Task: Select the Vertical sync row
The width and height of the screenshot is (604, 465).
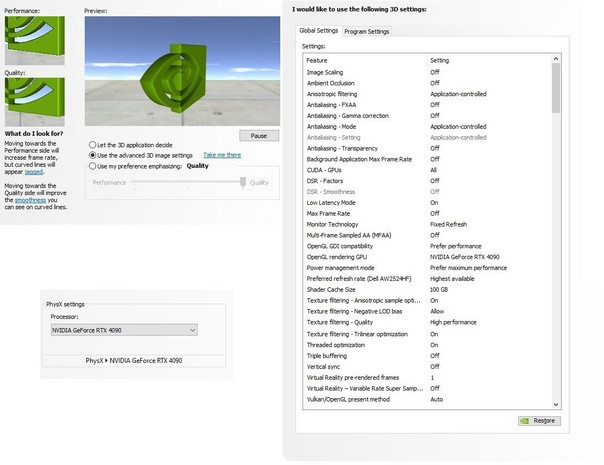Action: [428, 367]
